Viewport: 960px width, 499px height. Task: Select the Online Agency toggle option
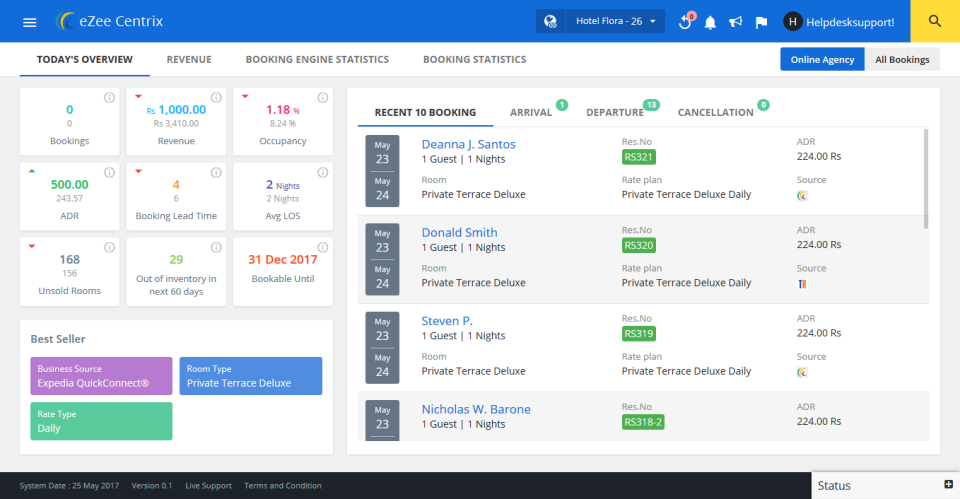pos(822,60)
